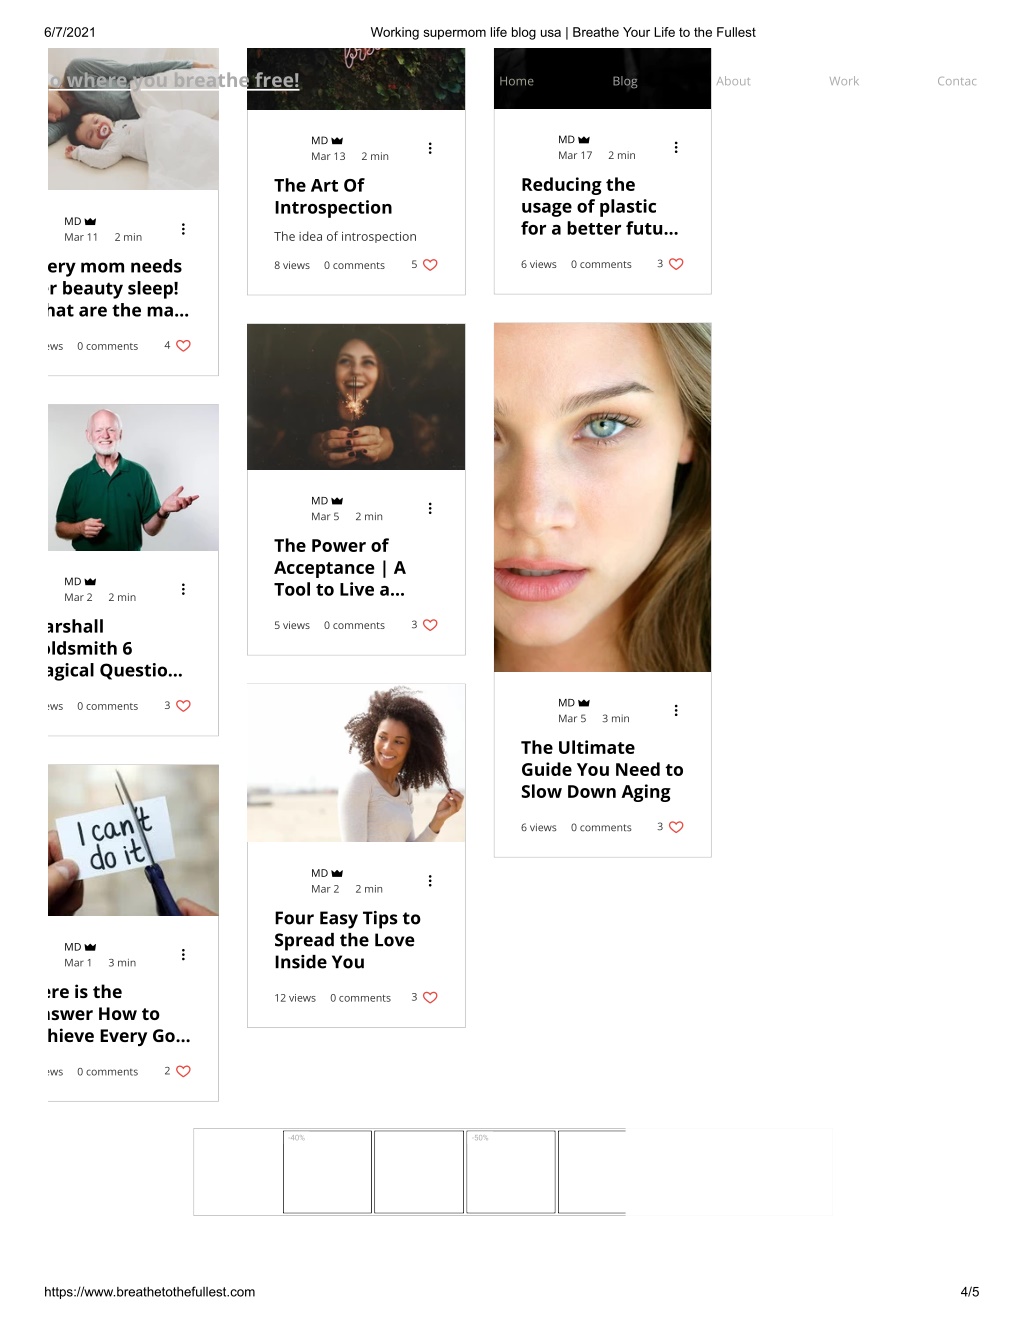Screen dimensions: 1024x1325
Task: Open three-dot menu on Power of Acceptance post
Action: (430, 508)
